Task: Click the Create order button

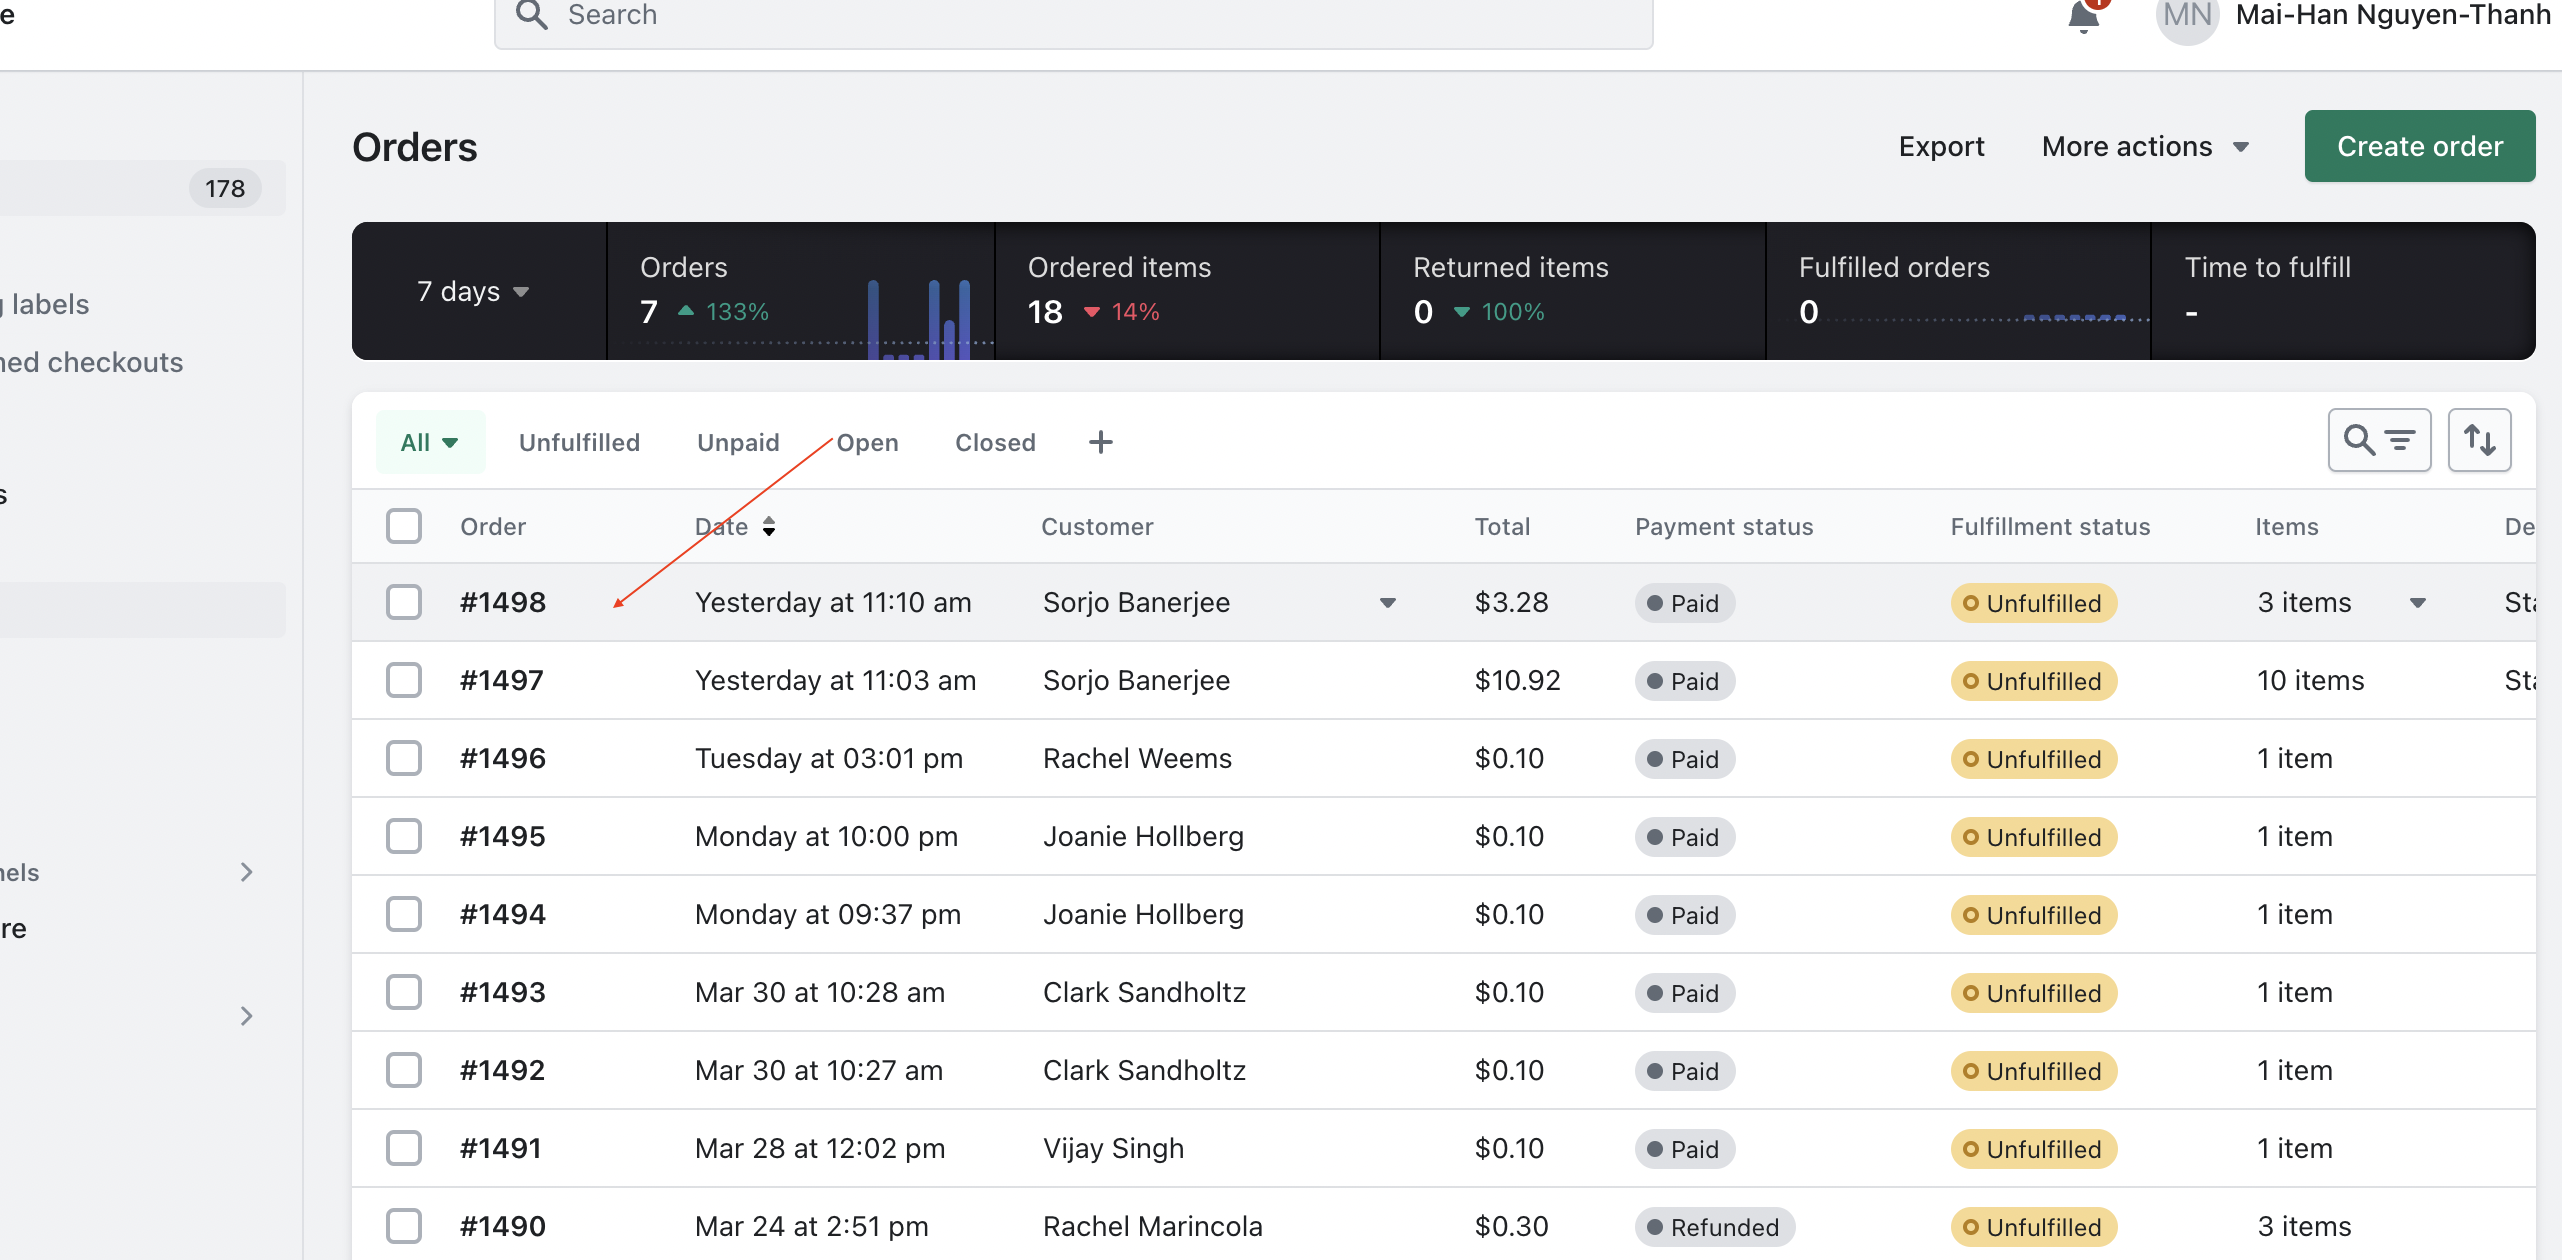Action: click(x=2419, y=146)
